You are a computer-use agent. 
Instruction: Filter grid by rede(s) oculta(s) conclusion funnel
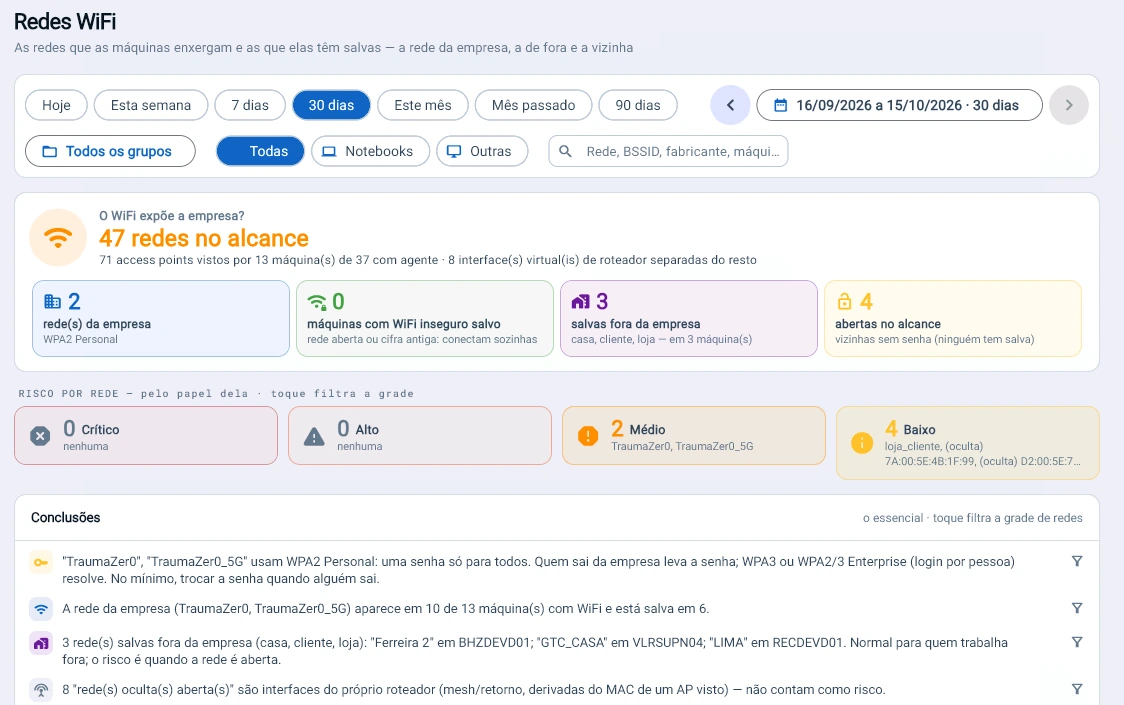pyautogui.click(x=1077, y=689)
